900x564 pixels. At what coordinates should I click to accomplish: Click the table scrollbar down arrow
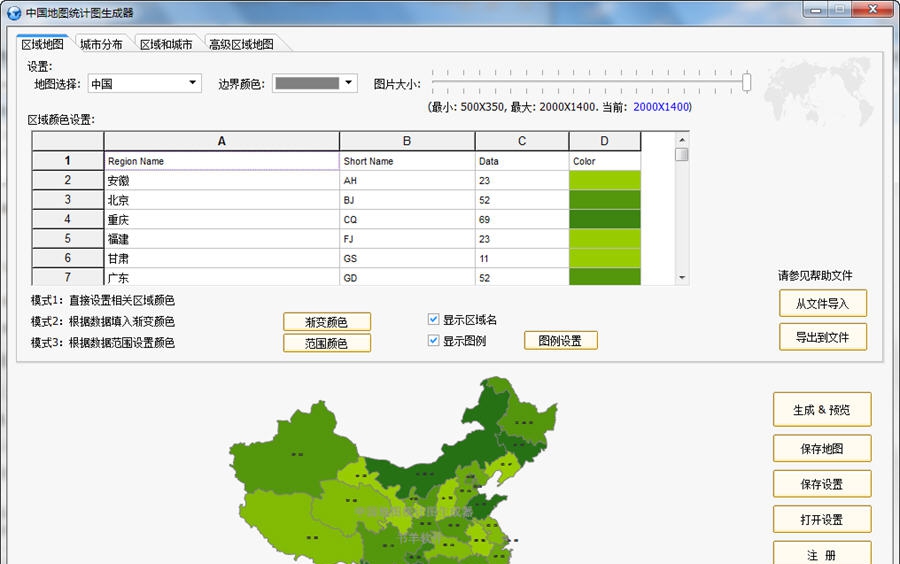[682, 278]
